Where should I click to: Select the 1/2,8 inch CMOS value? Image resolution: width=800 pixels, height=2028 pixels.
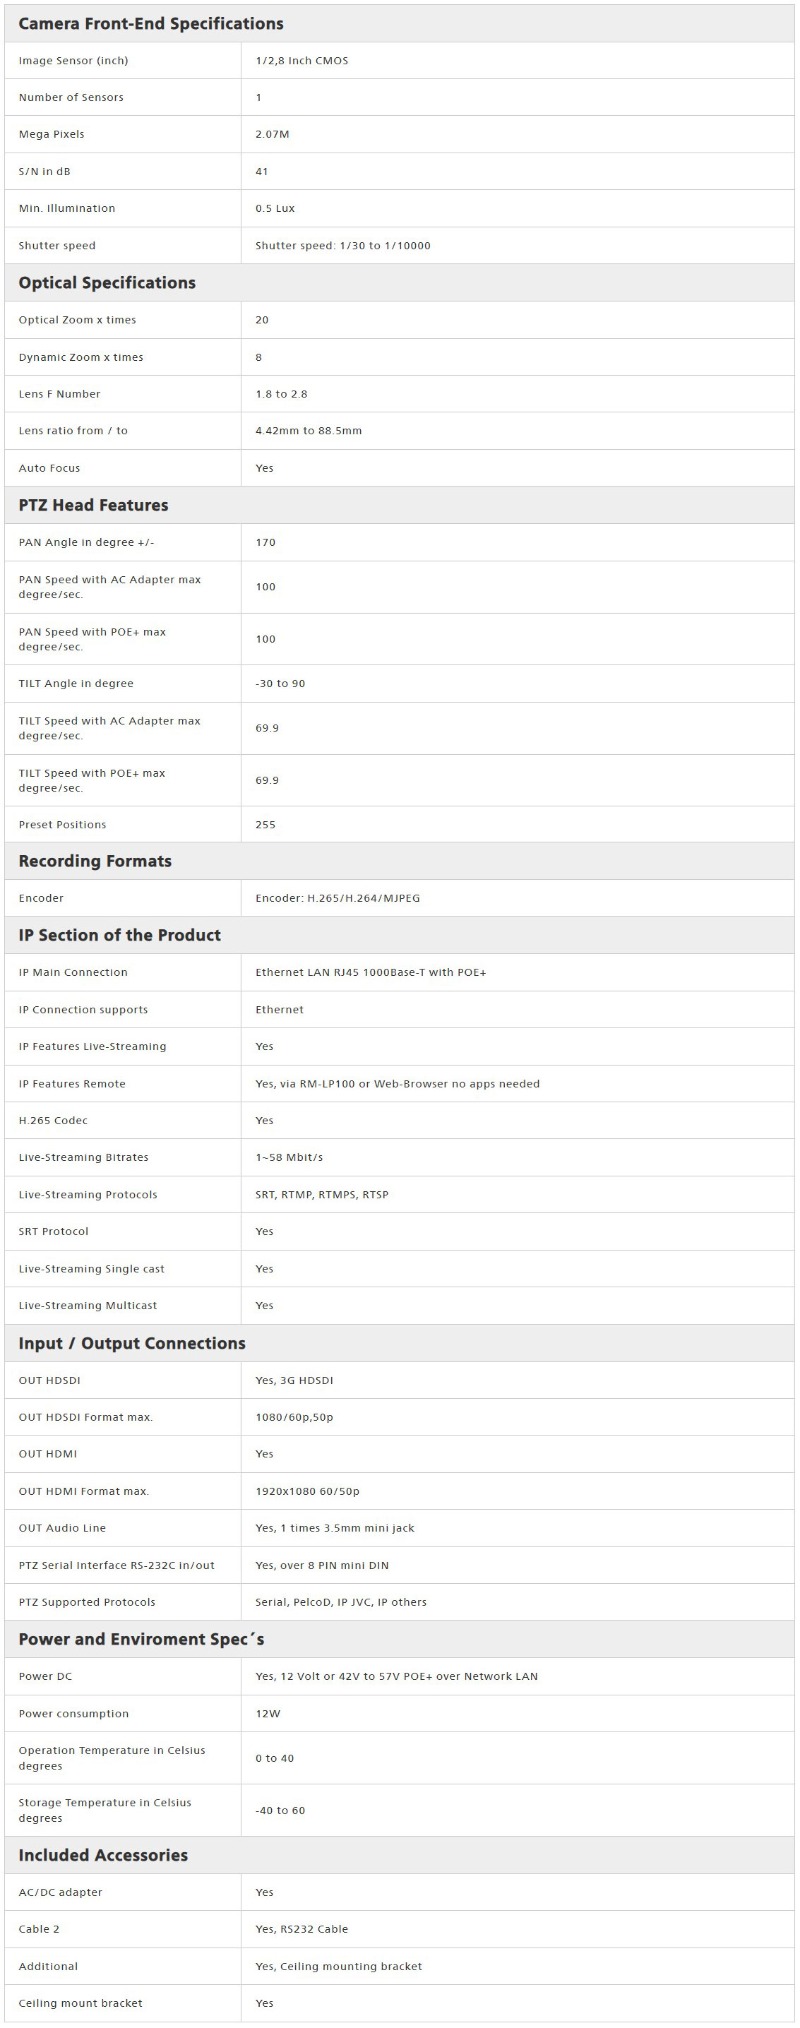click(x=302, y=61)
